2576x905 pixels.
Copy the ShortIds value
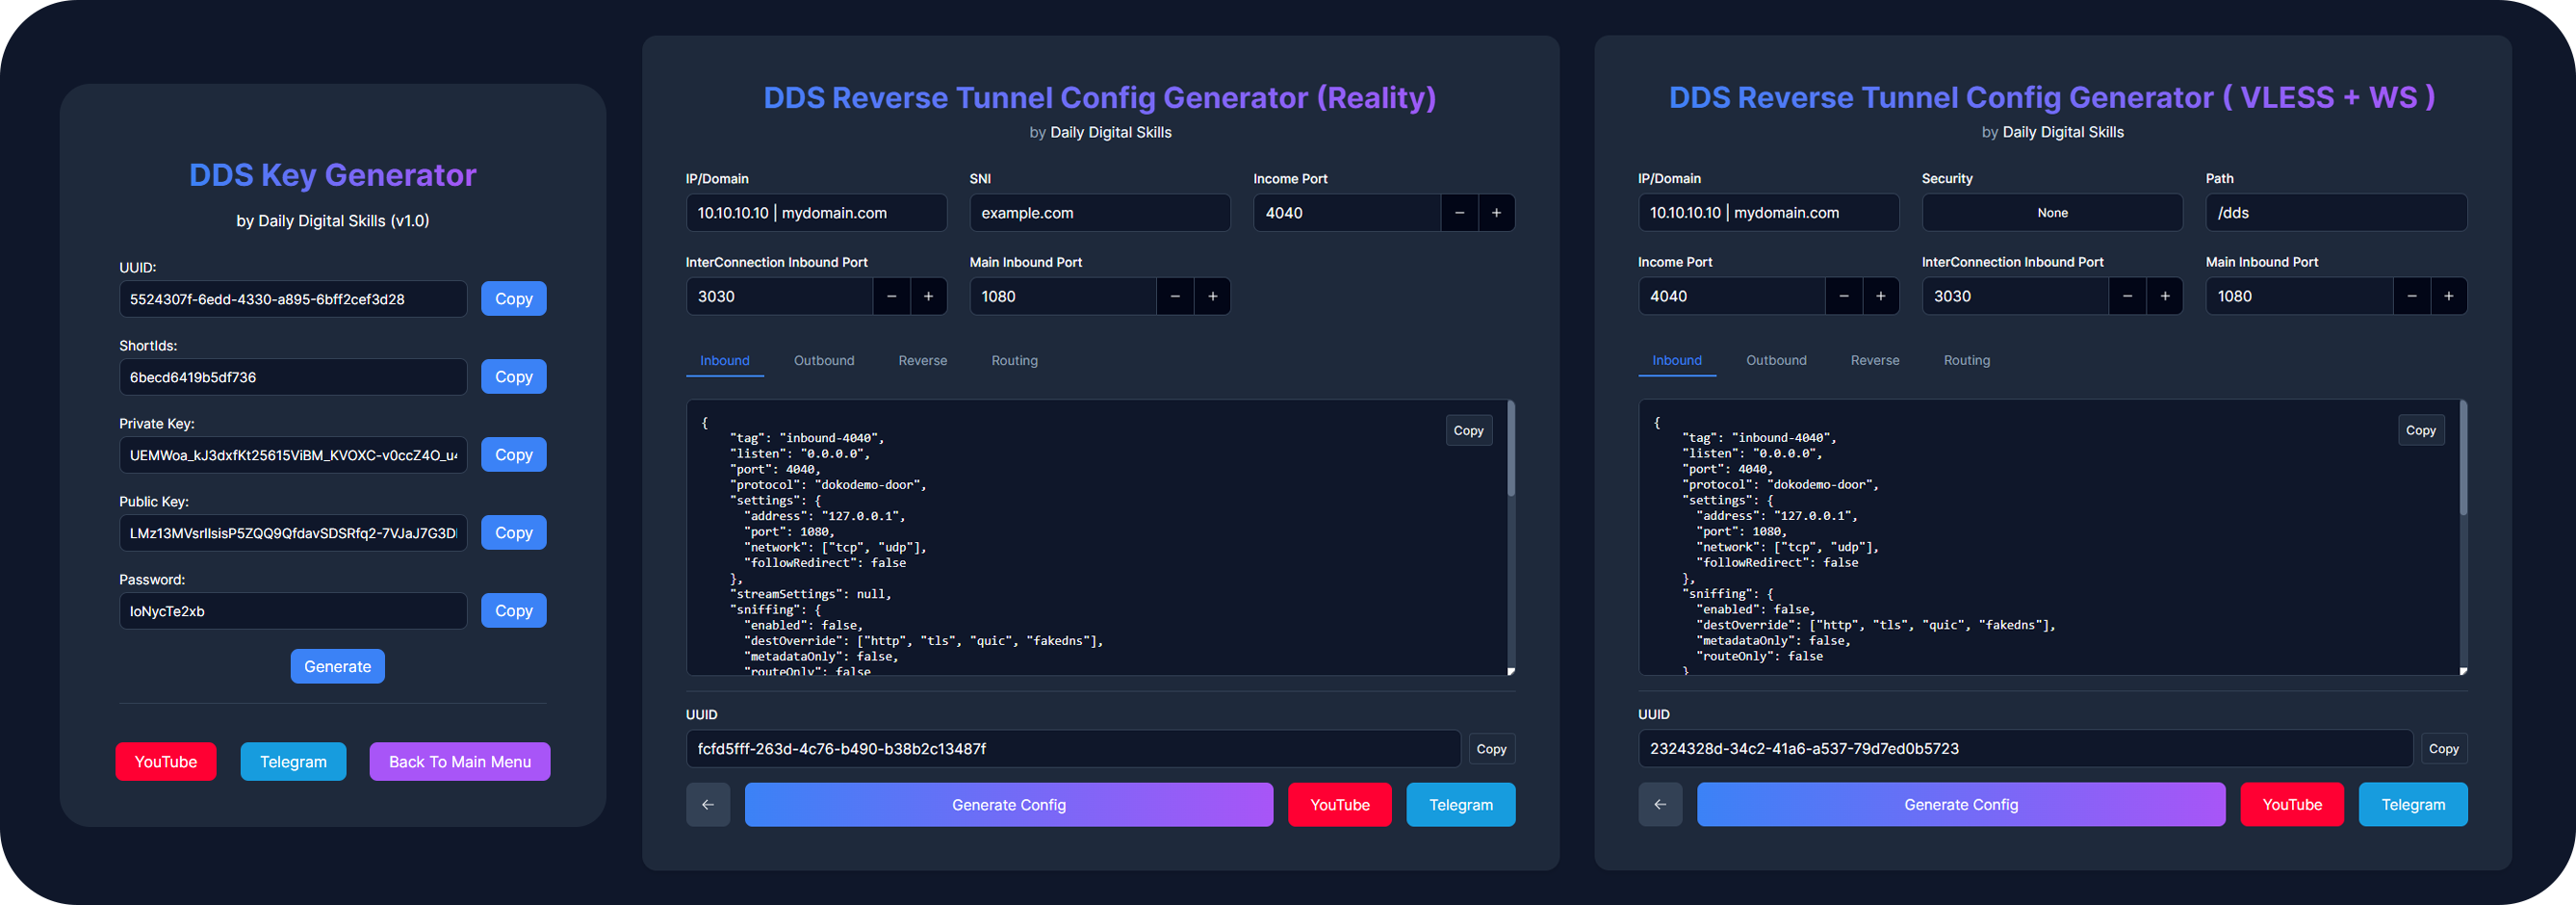pos(513,377)
